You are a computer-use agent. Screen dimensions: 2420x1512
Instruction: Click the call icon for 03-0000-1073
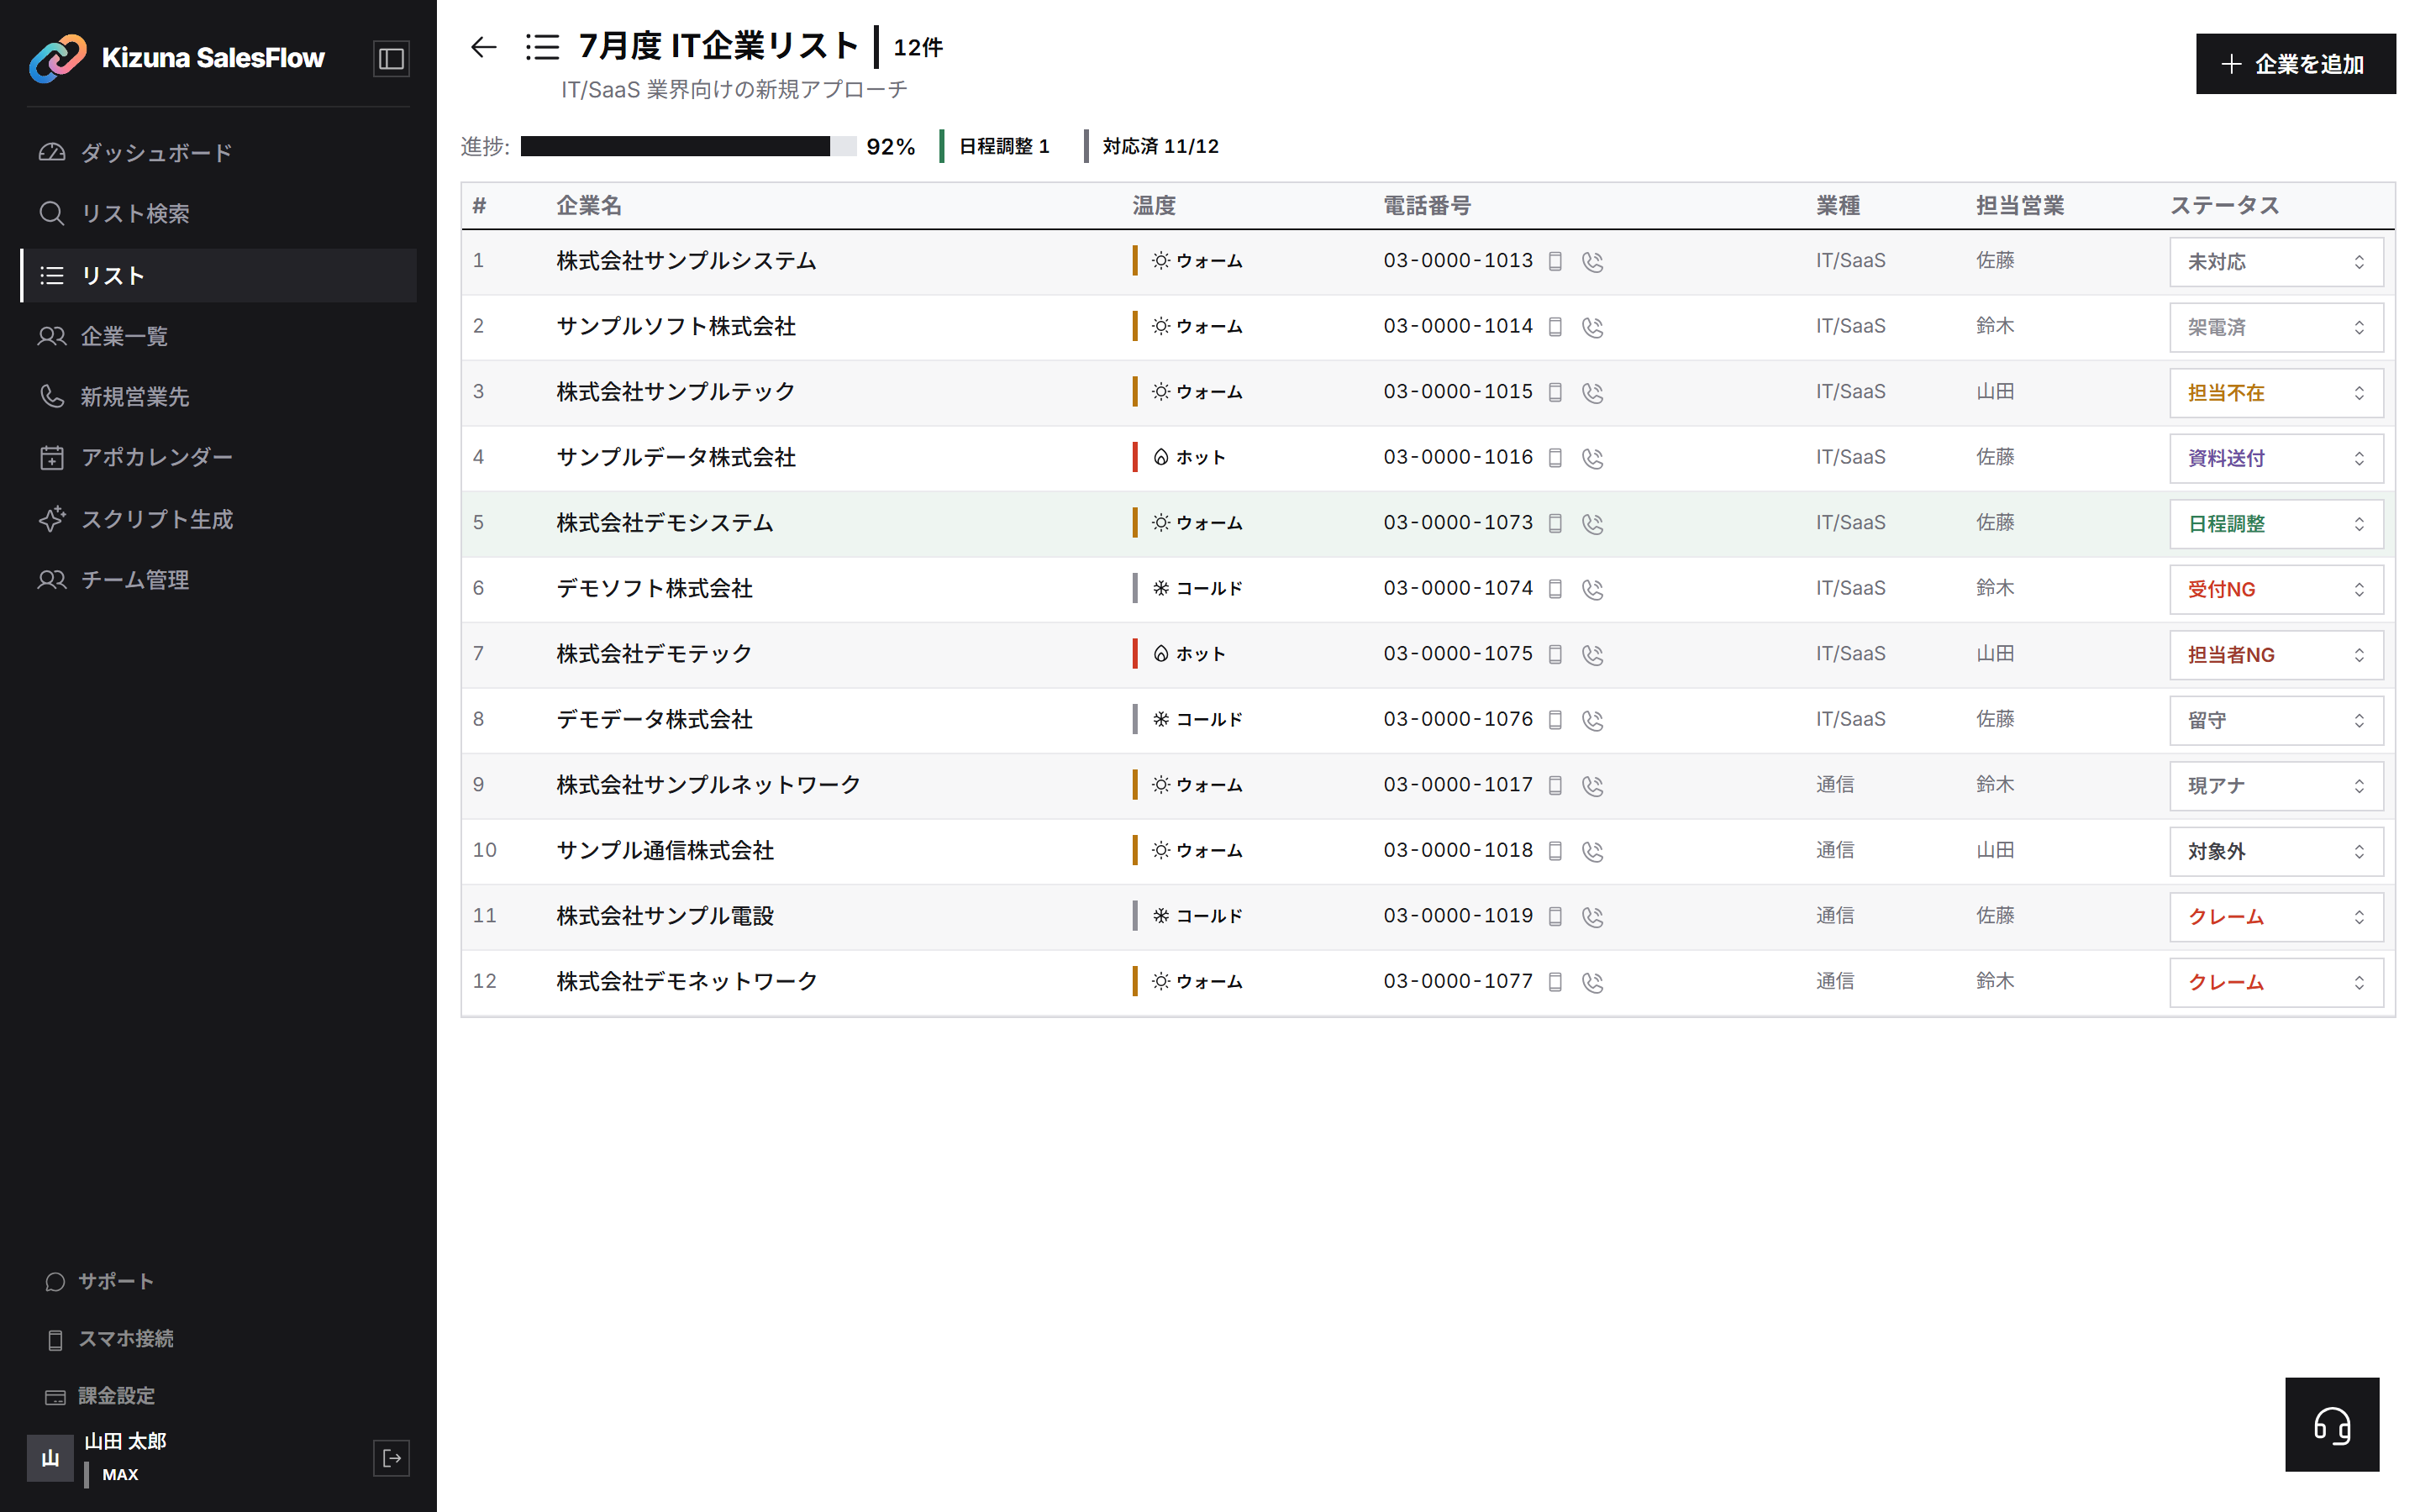click(1592, 523)
